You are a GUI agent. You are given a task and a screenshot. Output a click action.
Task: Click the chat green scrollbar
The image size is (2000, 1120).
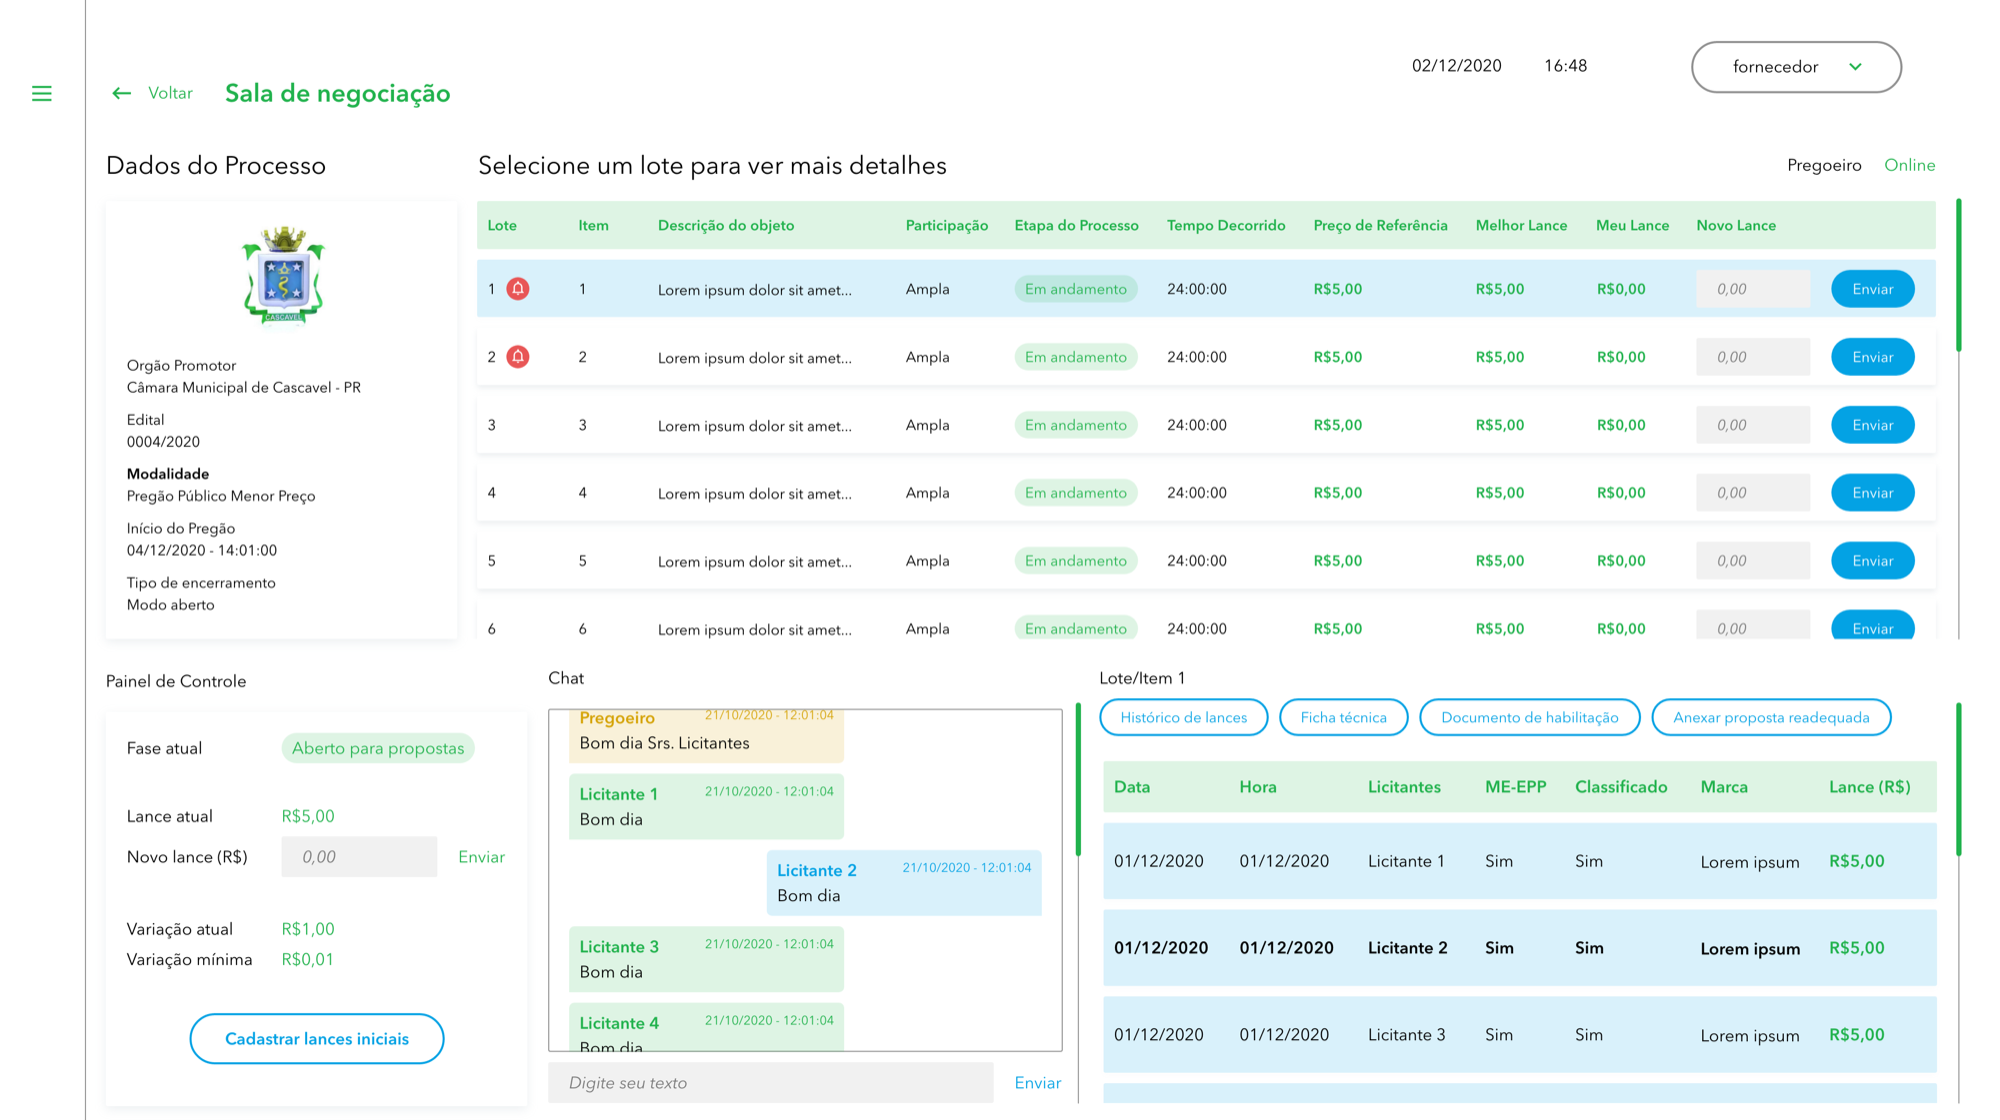1078,780
